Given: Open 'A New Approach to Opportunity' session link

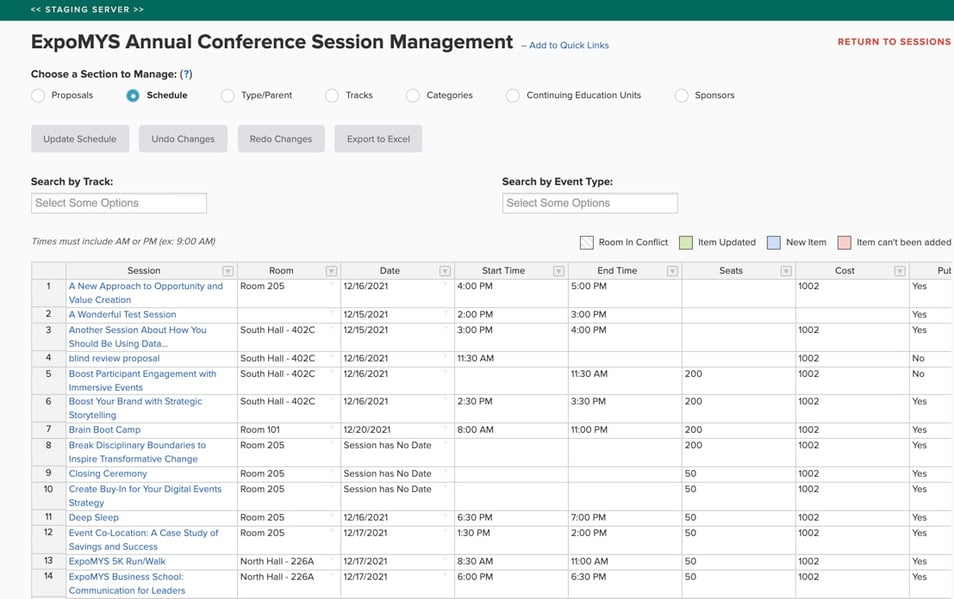Looking at the screenshot, I should point(146,293).
